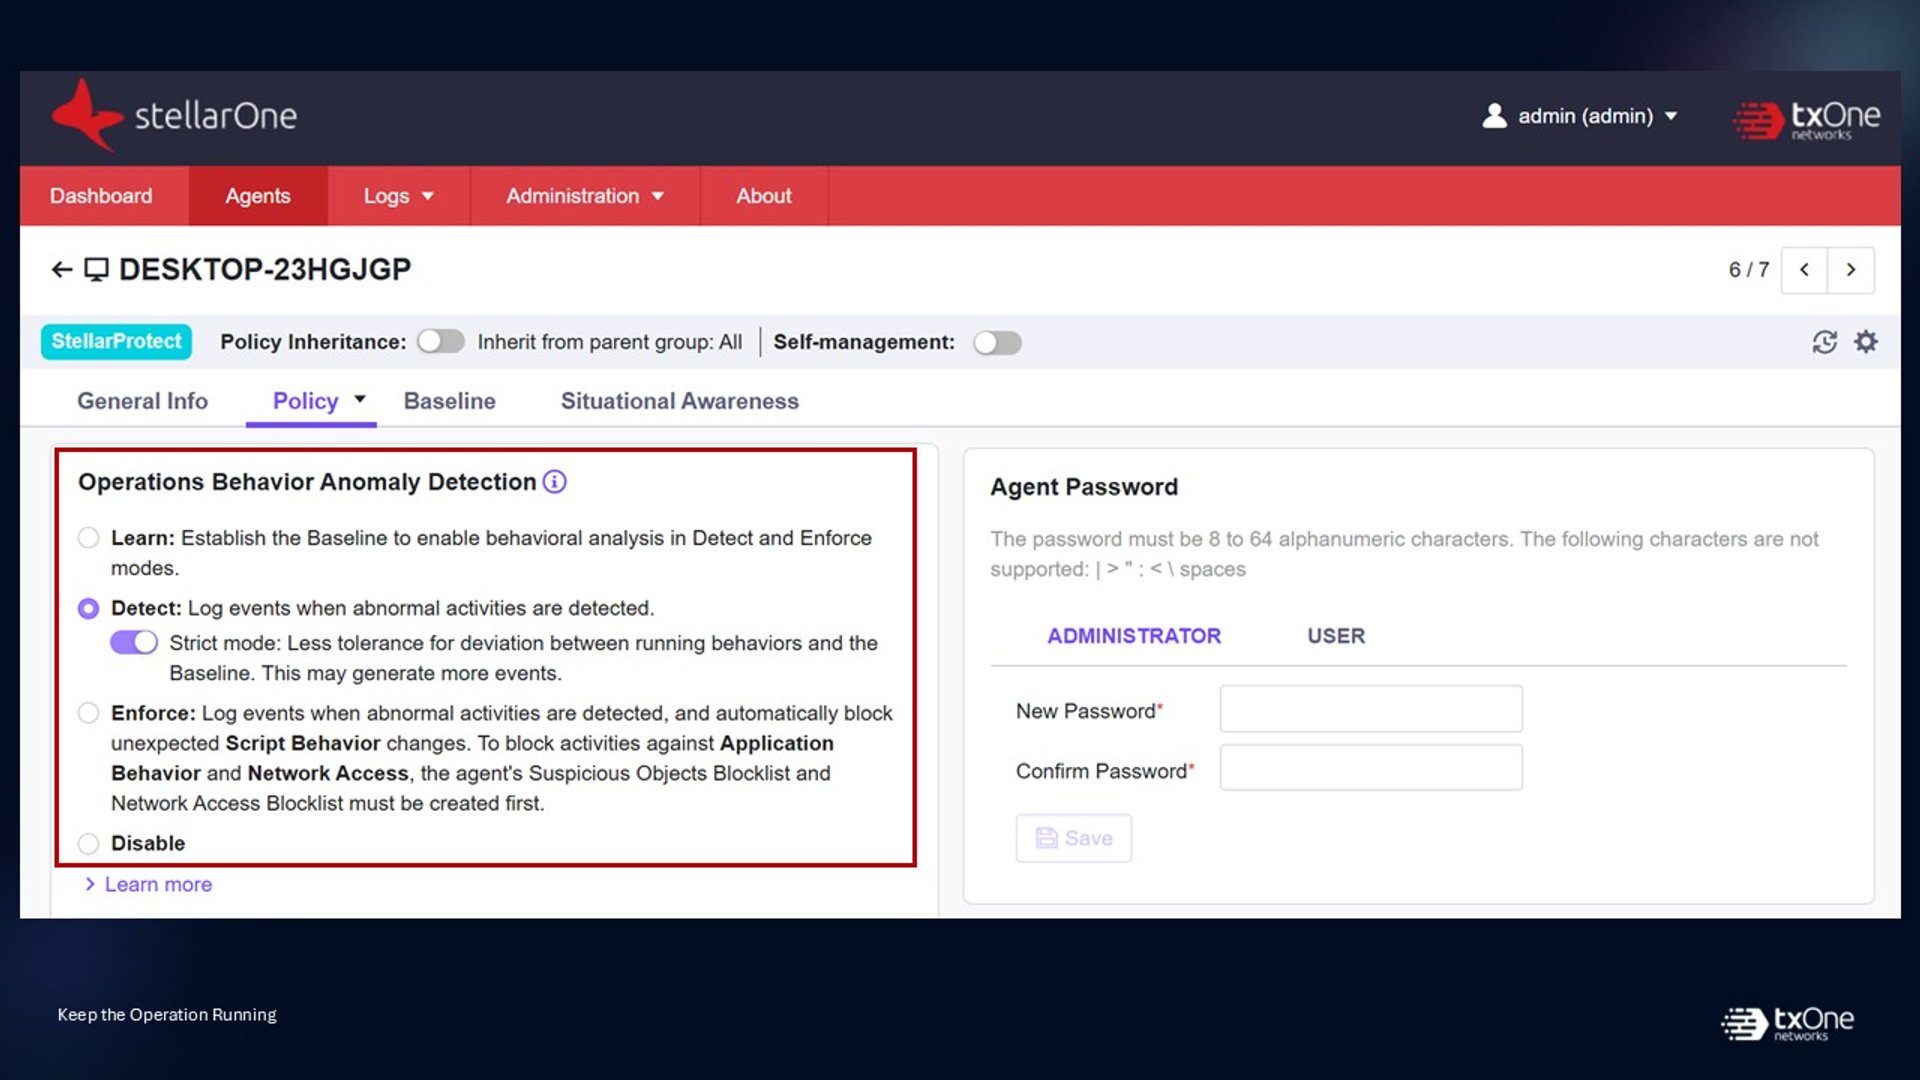
Task: Expand the Learn more section
Action: tap(148, 885)
